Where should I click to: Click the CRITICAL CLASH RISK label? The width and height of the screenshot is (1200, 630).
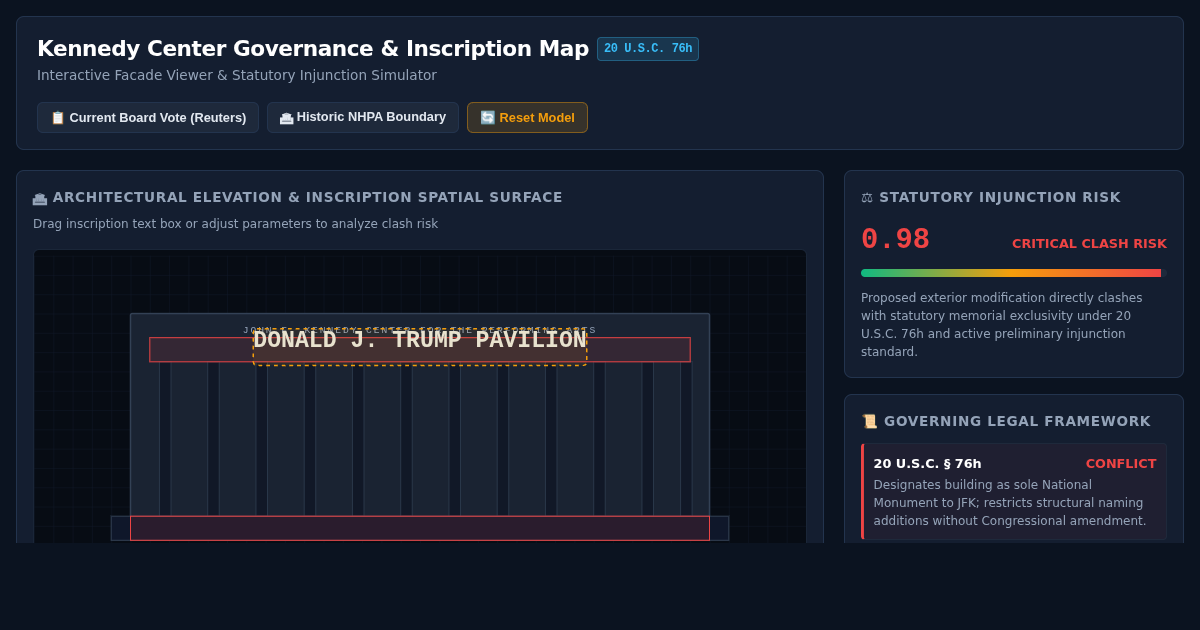(x=1089, y=244)
